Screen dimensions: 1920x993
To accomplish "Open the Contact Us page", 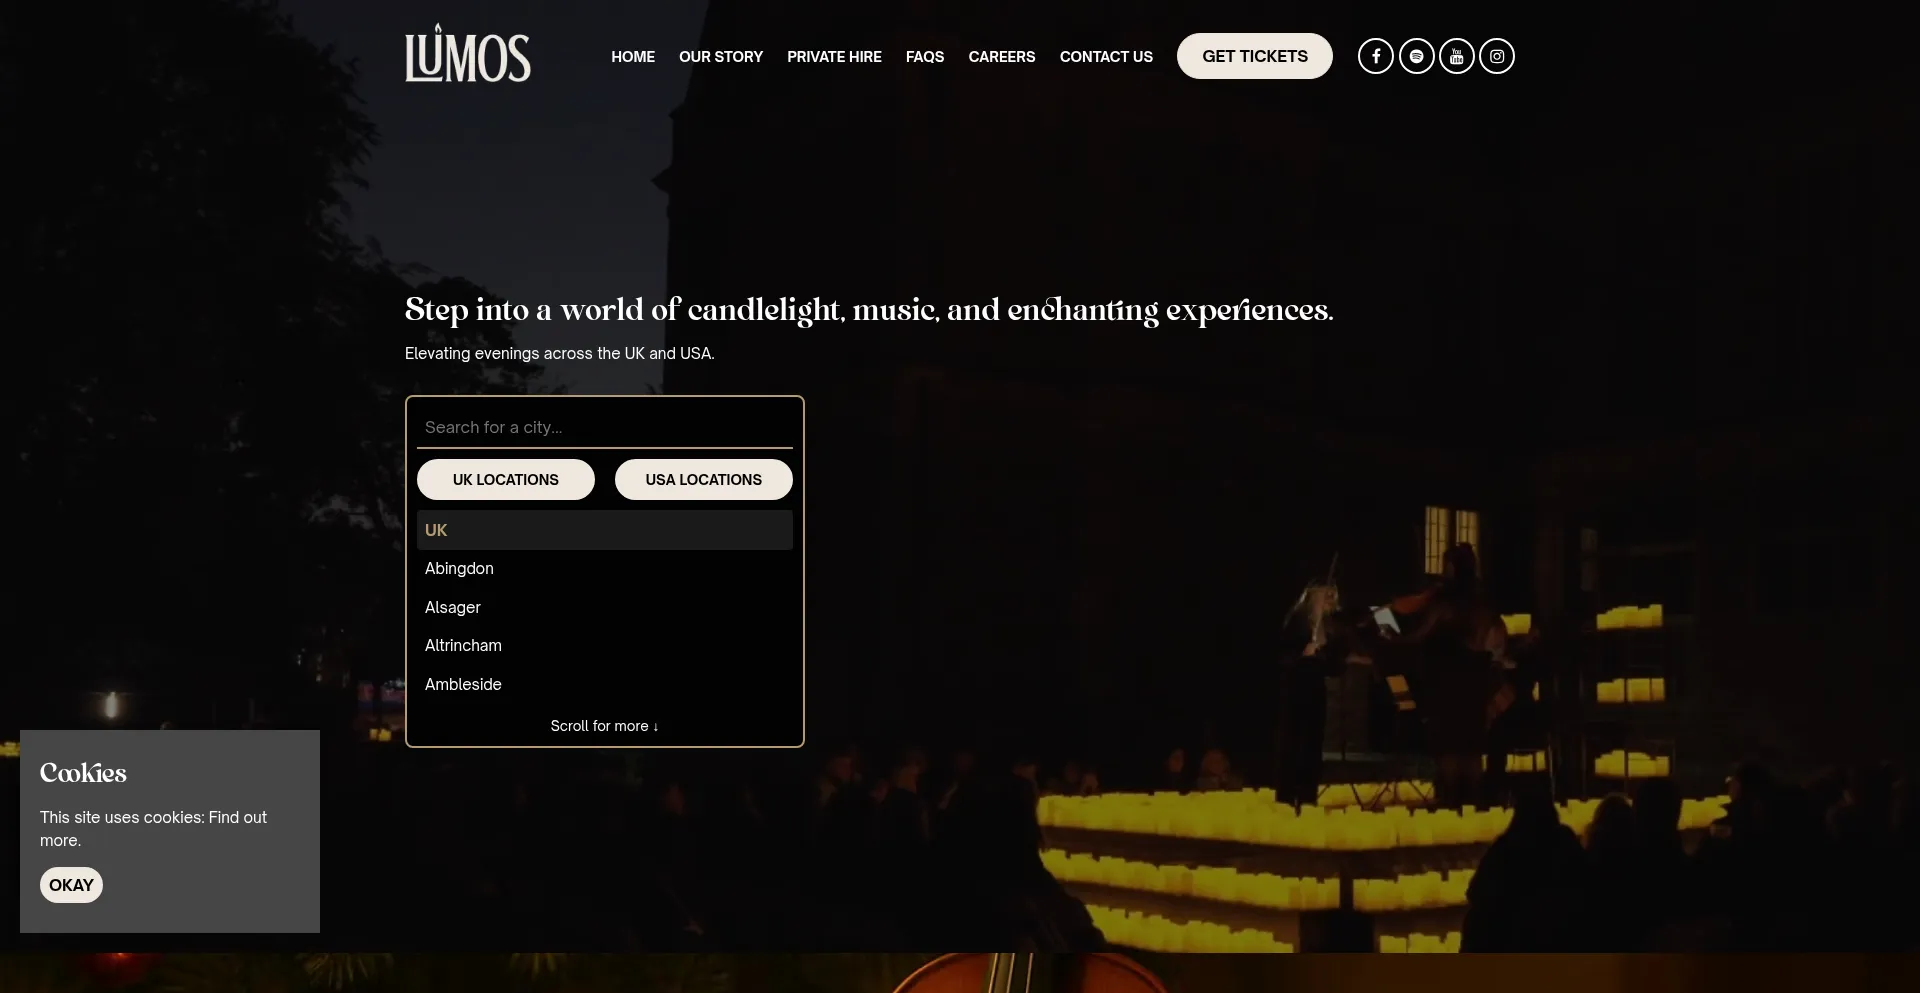I will coord(1106,57).
